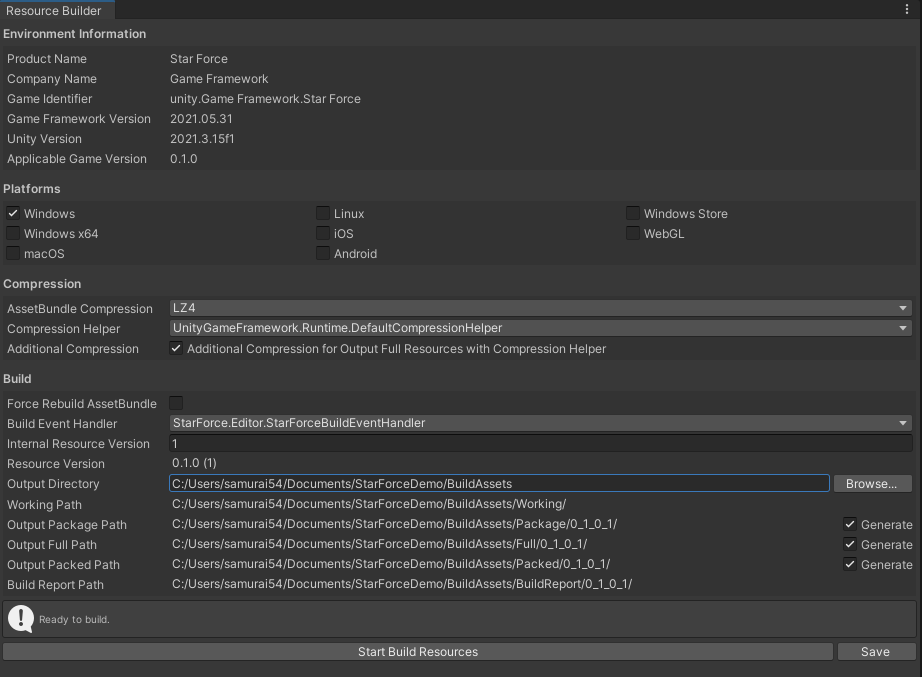Click the Output Directory input field

pos(500,483)
